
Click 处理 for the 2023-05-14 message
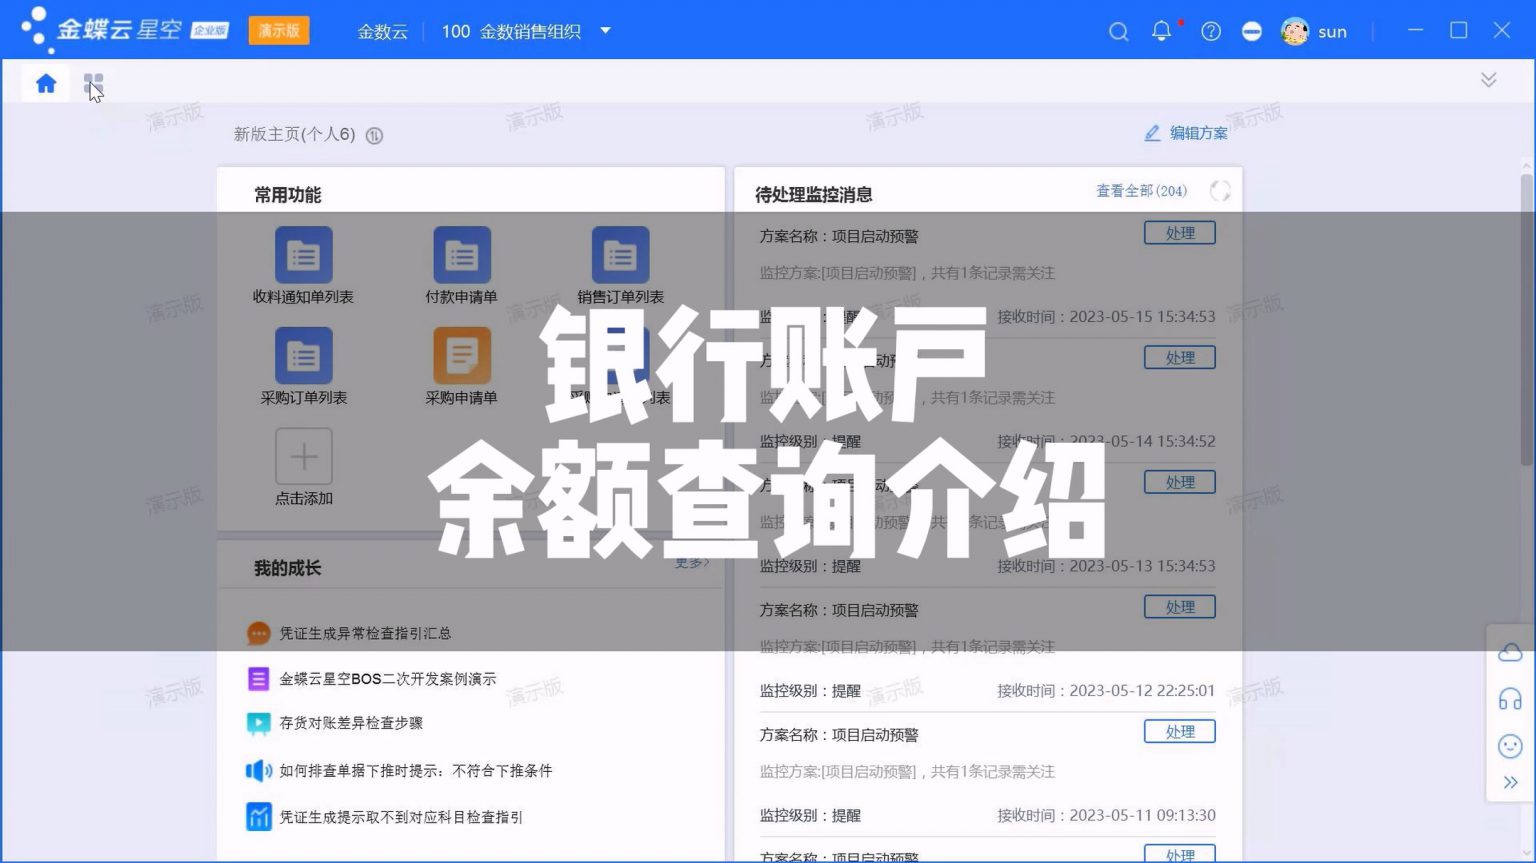(x=1180, y=358)
